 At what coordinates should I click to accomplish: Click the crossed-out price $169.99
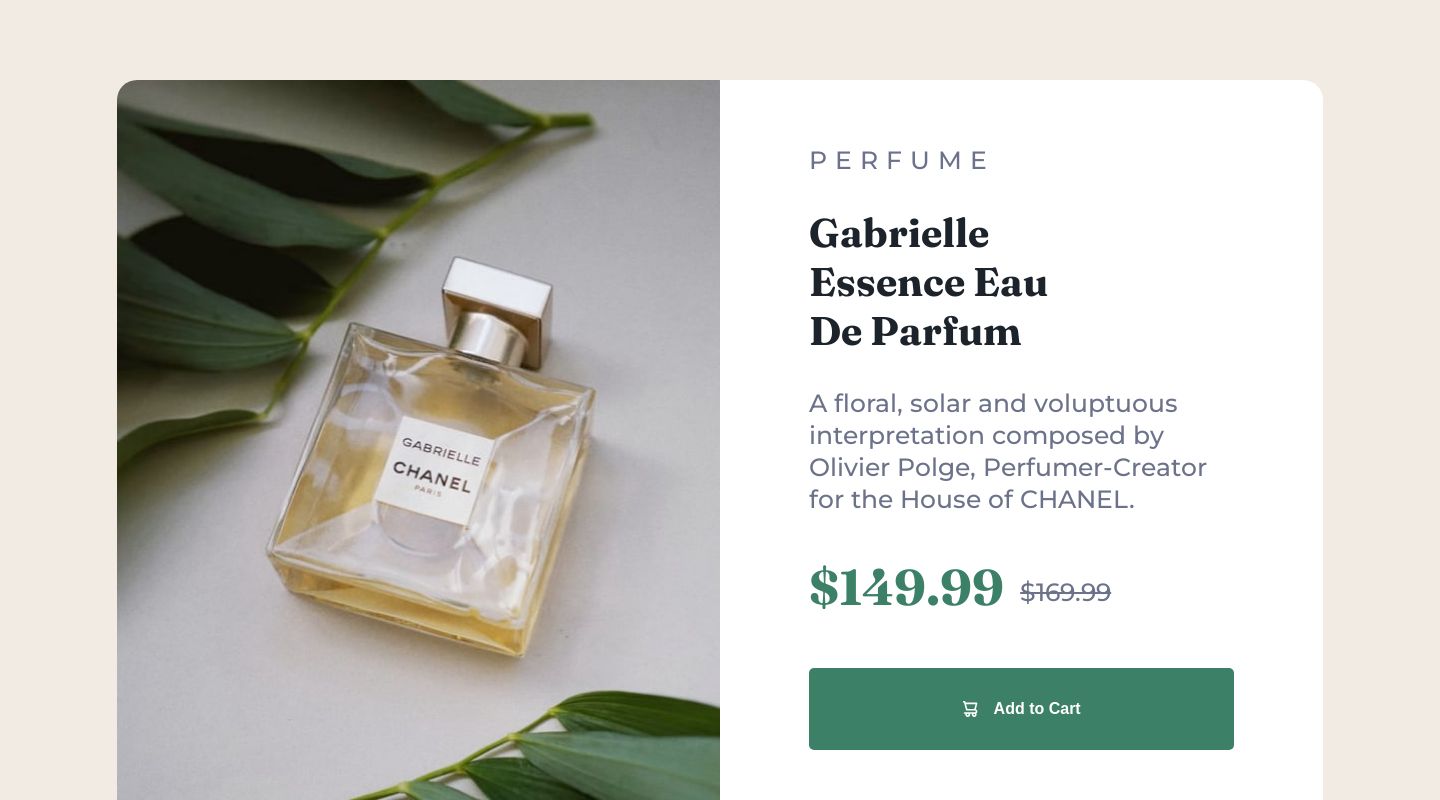pos(1065,592)
